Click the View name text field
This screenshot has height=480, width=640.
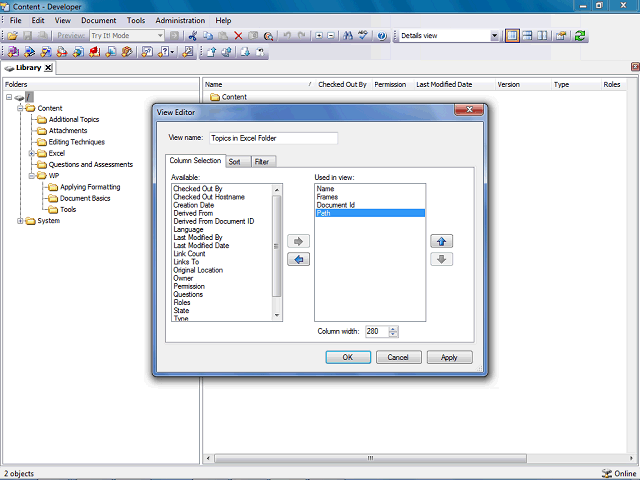tap(273, 138)
